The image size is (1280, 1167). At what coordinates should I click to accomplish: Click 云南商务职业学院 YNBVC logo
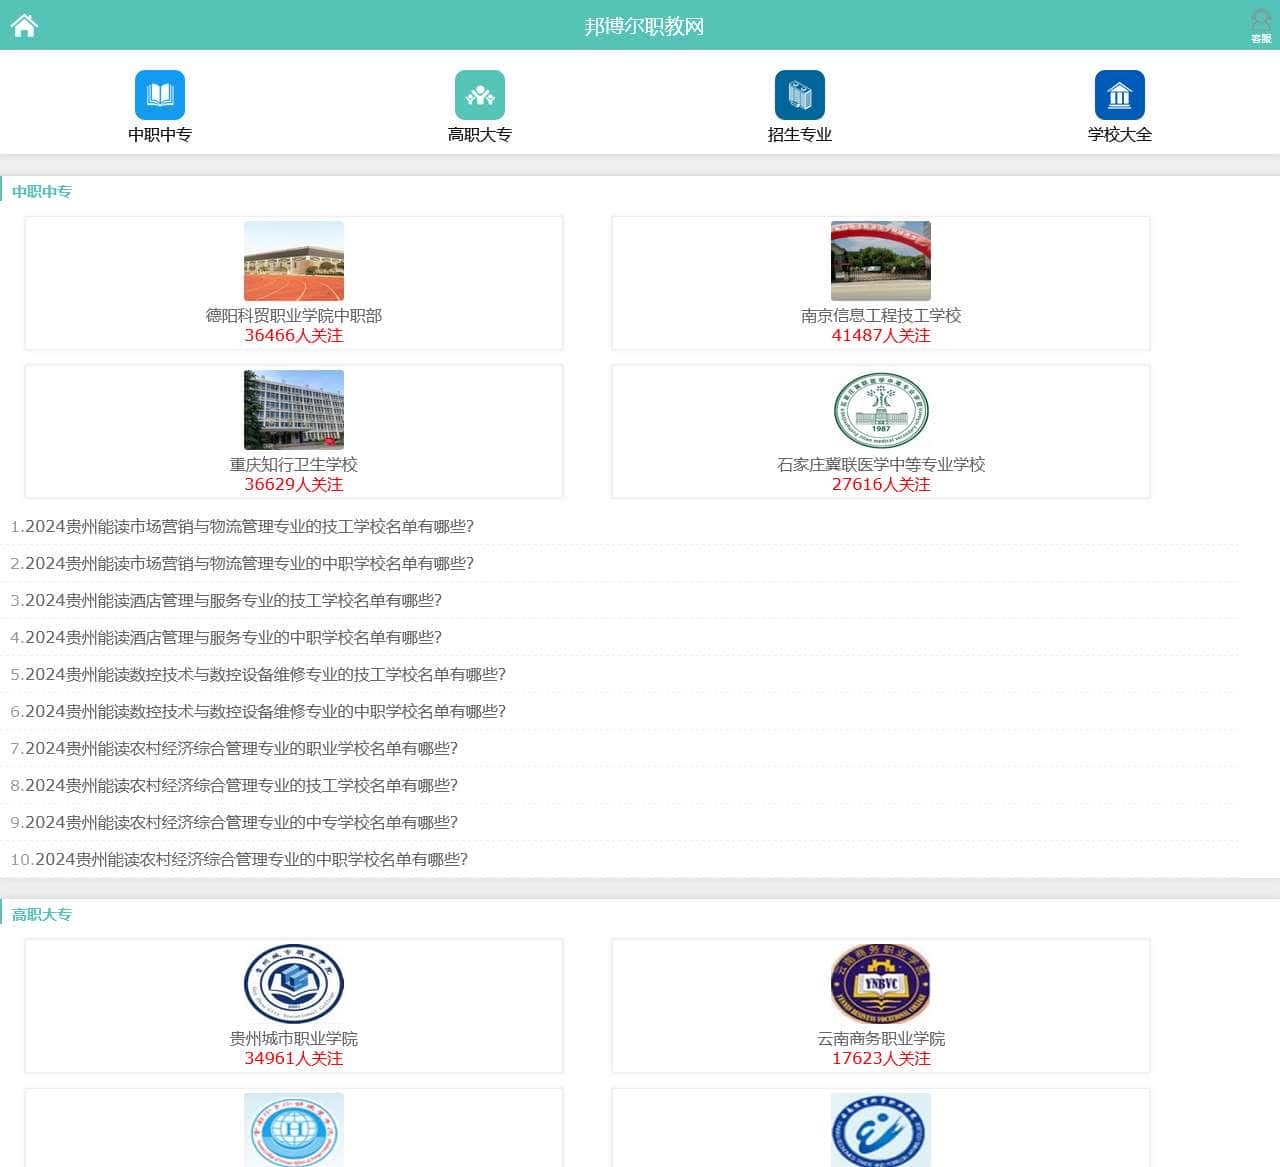(x=881, y=984)
